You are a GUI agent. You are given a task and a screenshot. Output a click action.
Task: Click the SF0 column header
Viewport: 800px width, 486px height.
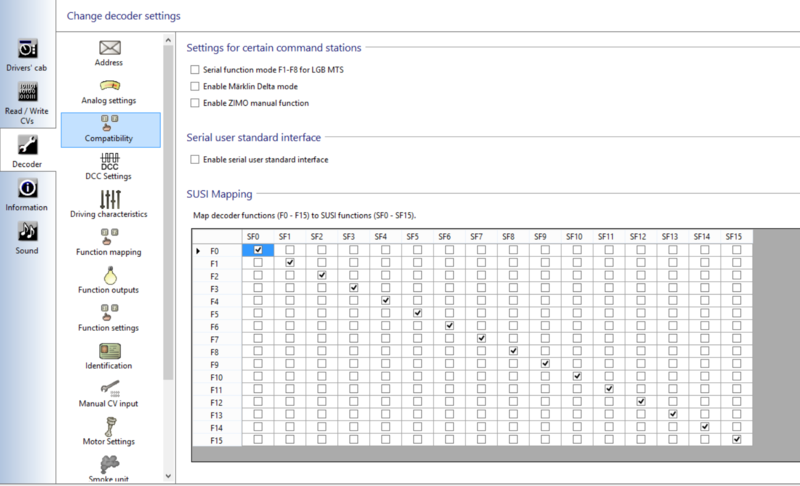tap(258, 237)
